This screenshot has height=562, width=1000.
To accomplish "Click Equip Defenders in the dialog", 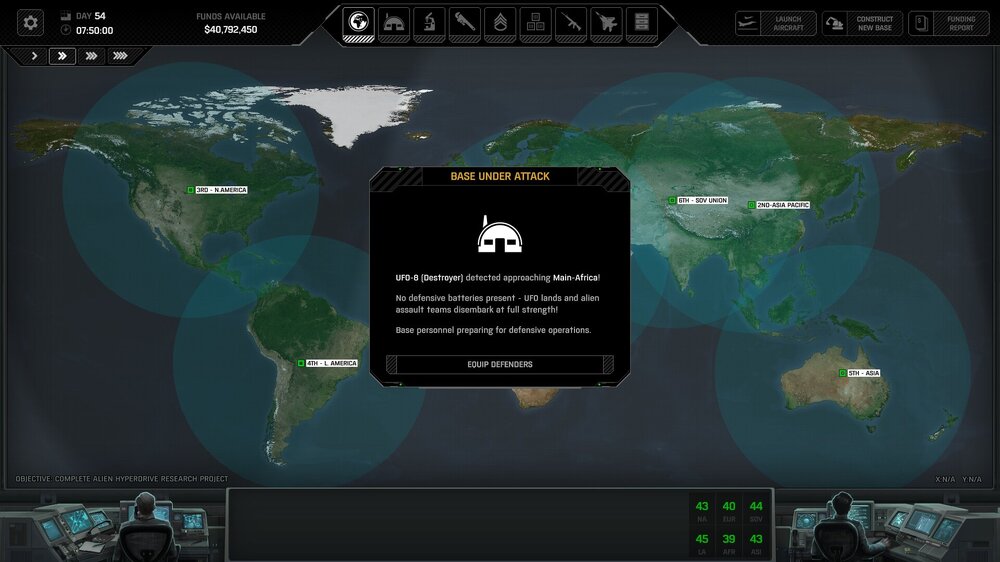I will (500, 364).
